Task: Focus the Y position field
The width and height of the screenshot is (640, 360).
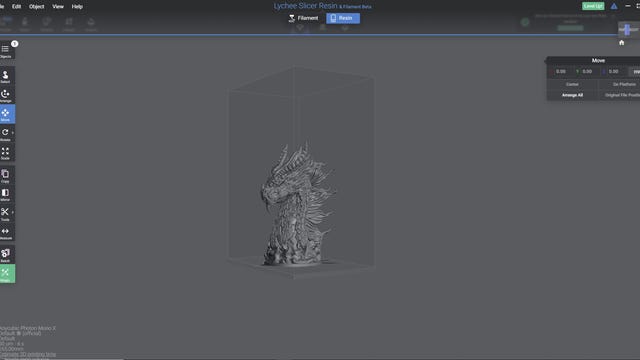Action: (587, 71)
